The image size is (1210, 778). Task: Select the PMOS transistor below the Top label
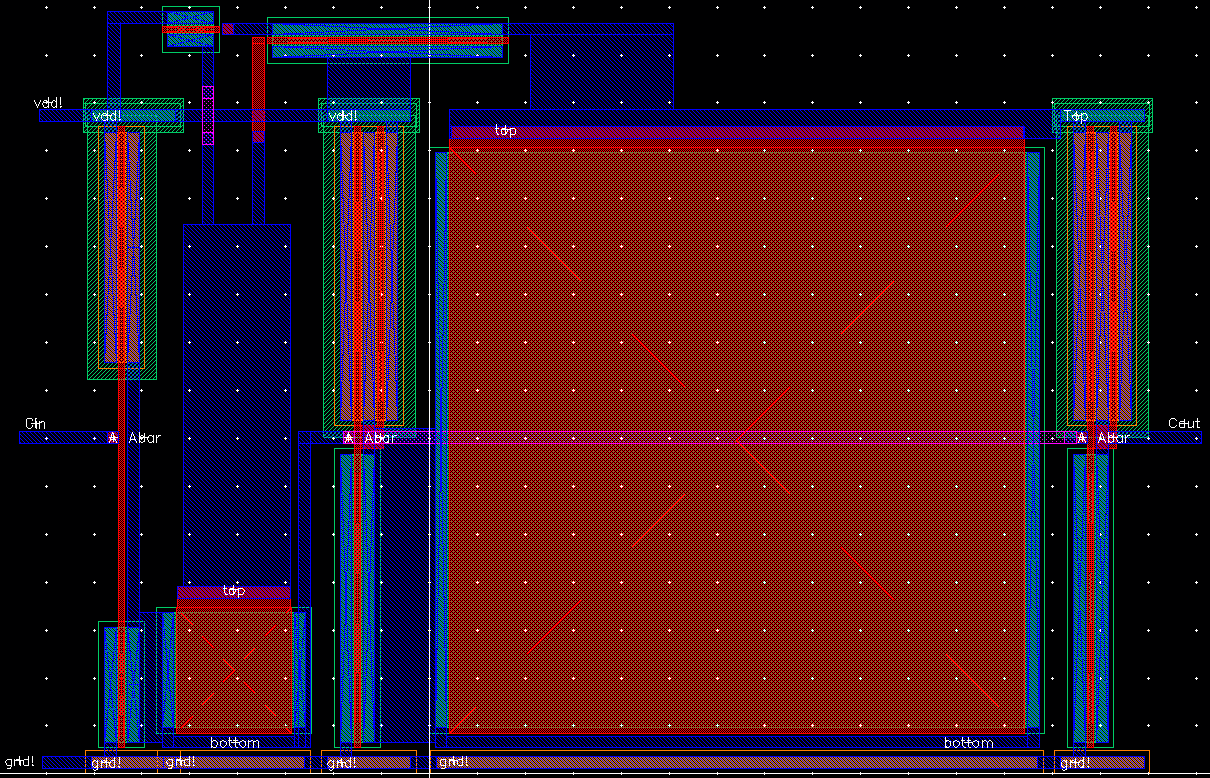click(1102, 275)
